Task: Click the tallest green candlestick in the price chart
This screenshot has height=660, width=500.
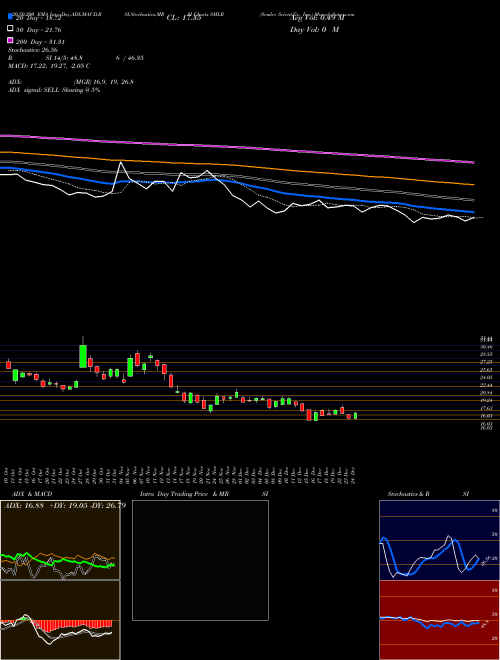Action: tap(83, 356)
